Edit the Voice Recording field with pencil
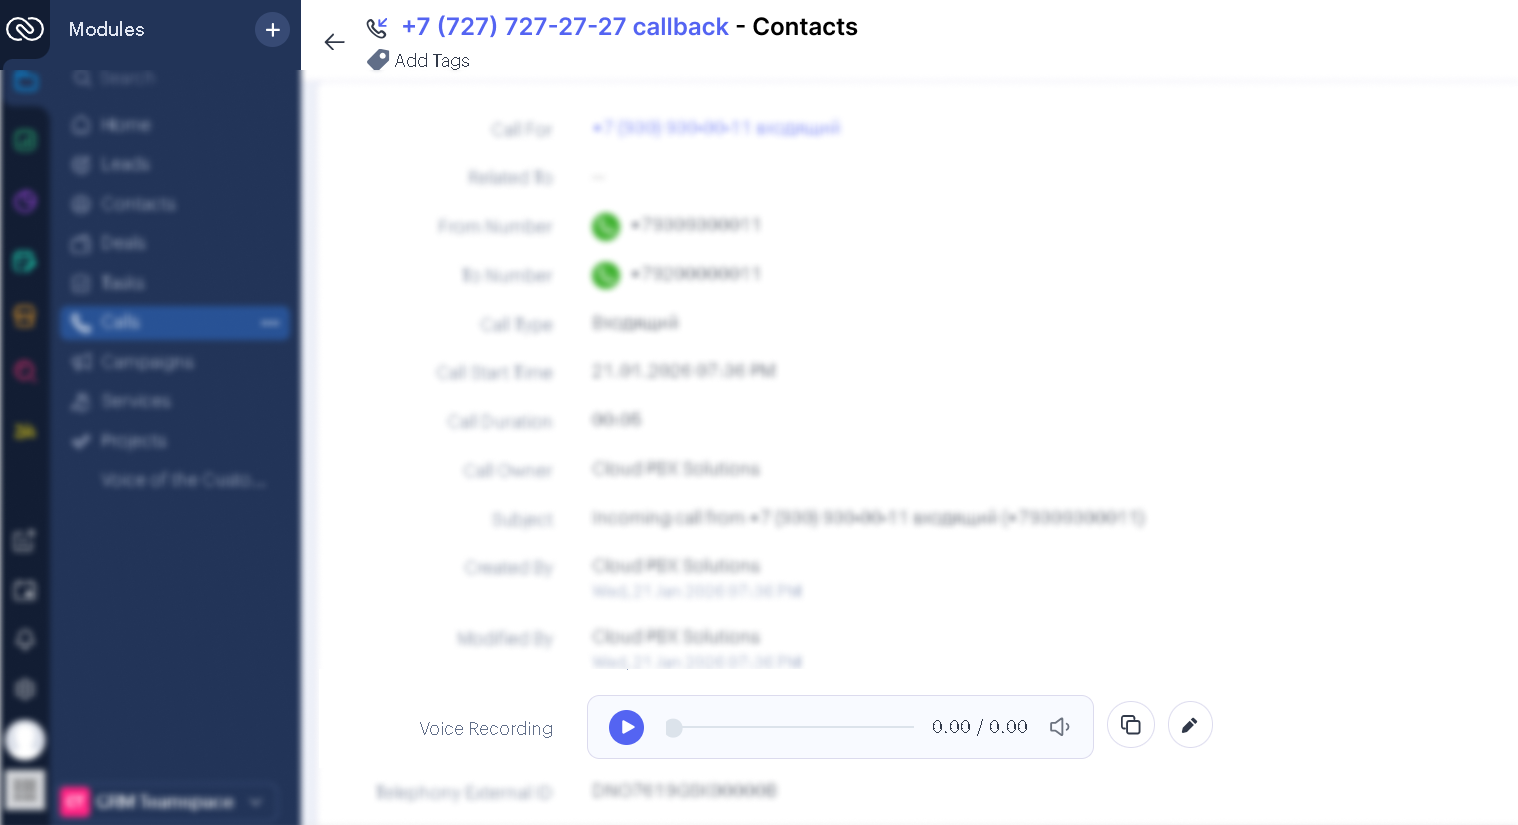 1190,725
